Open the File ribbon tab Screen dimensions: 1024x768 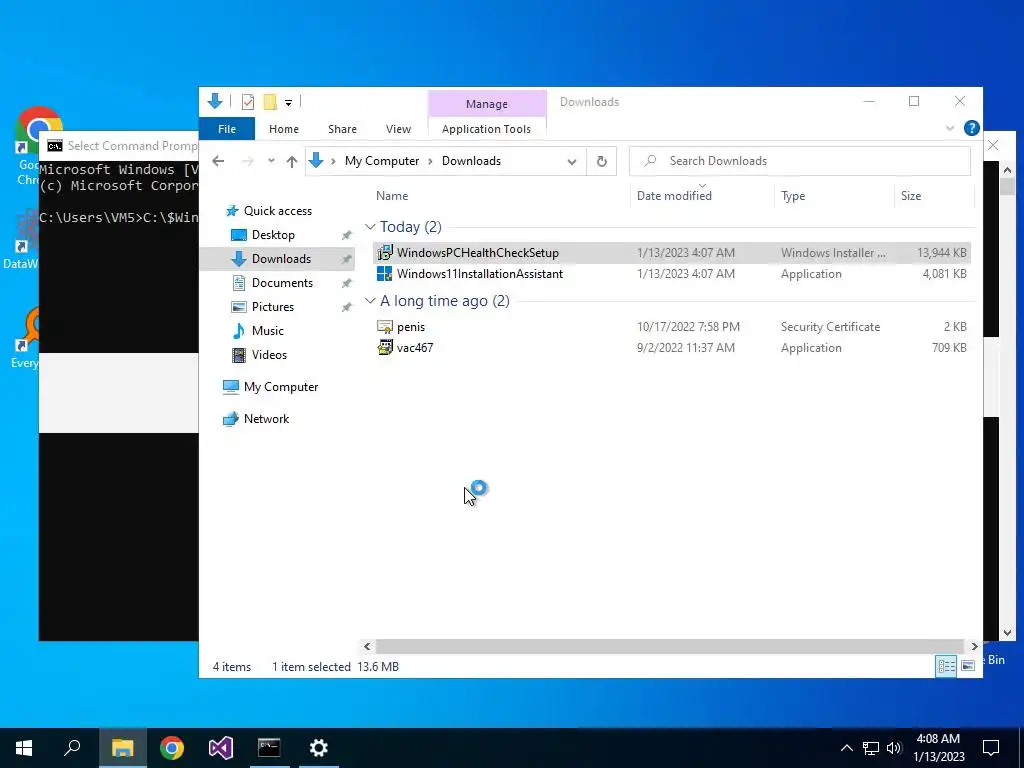coord(227,129)
